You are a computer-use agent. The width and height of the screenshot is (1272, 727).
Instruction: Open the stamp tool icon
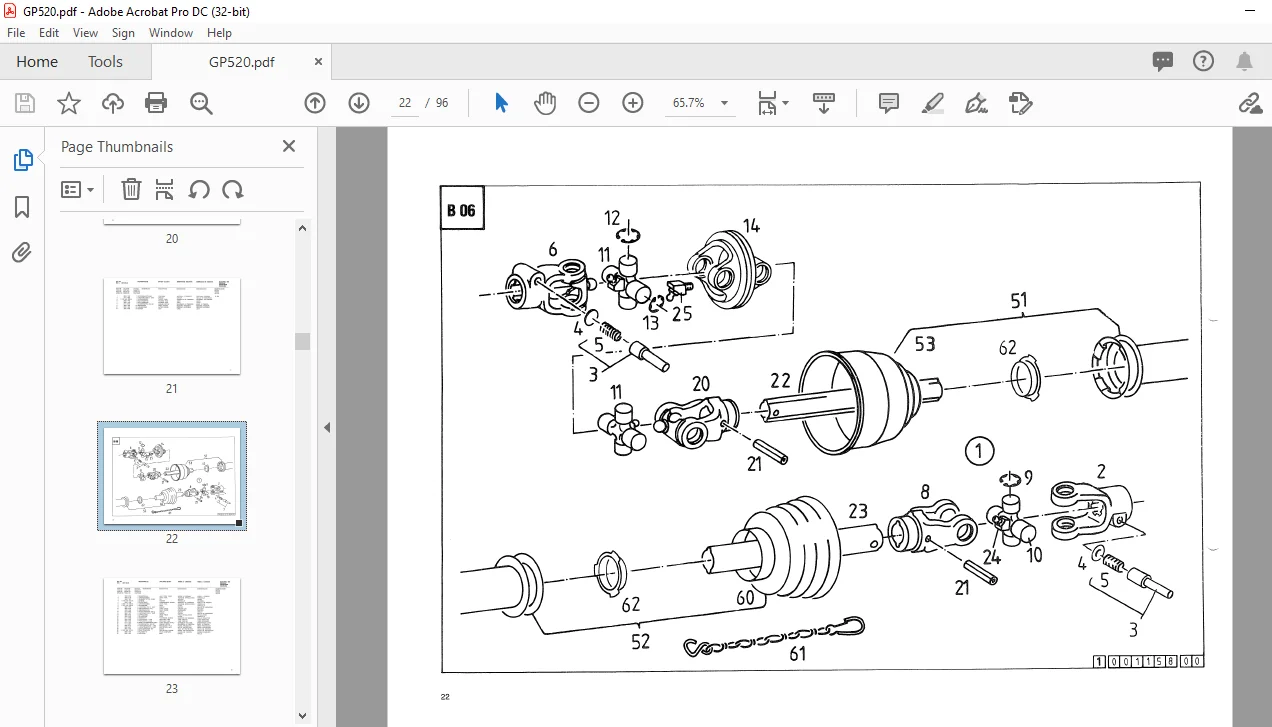pyautogui.click(x=1021, y=103)
